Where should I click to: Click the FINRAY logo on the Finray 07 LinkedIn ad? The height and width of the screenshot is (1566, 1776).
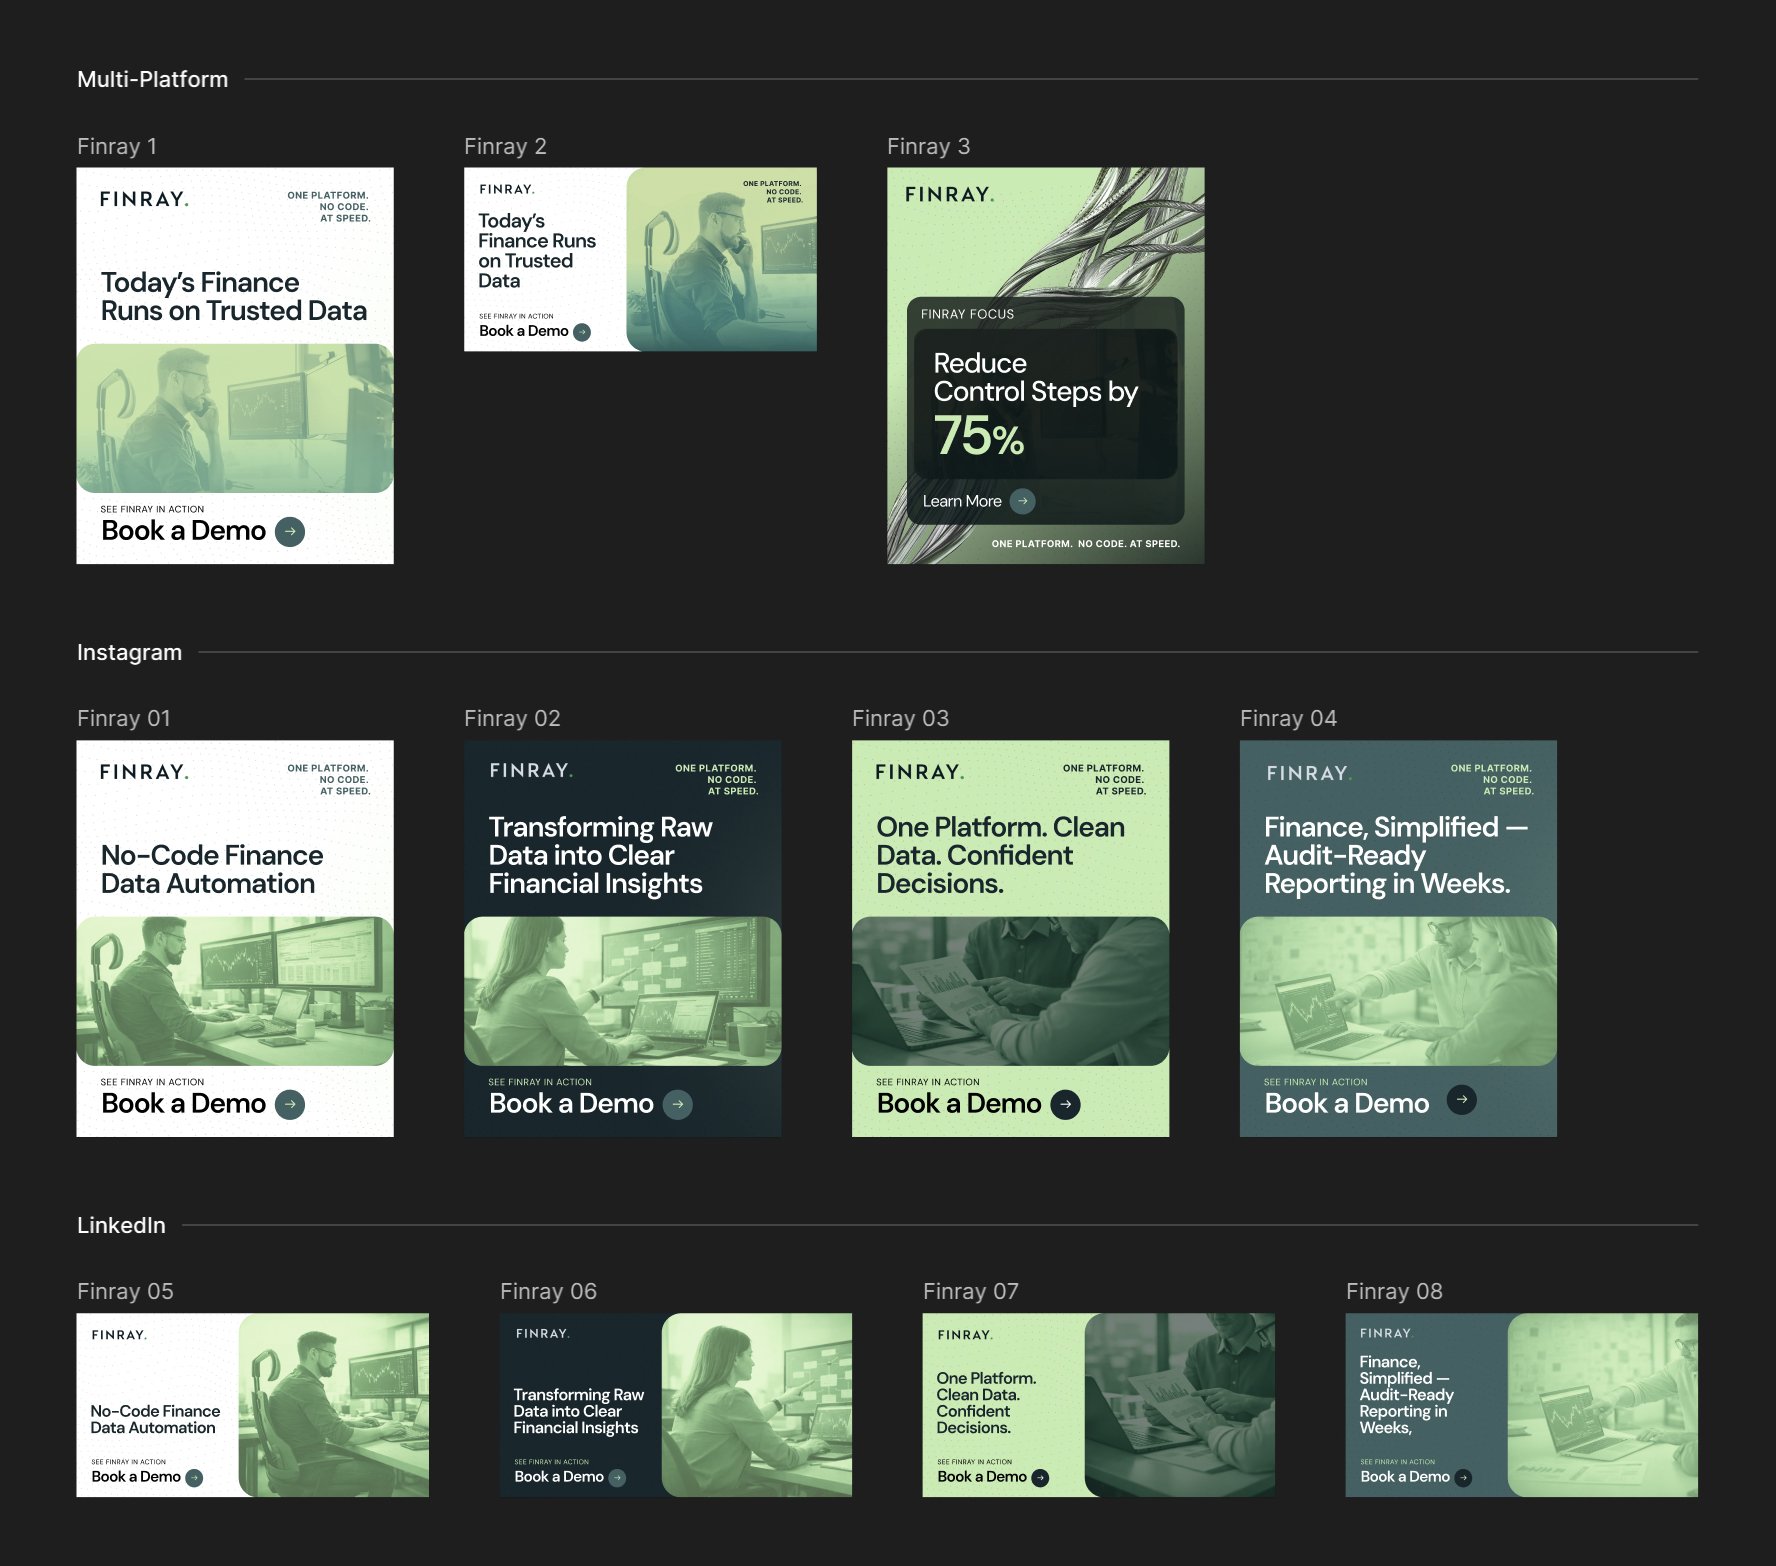pos(964,1333)
